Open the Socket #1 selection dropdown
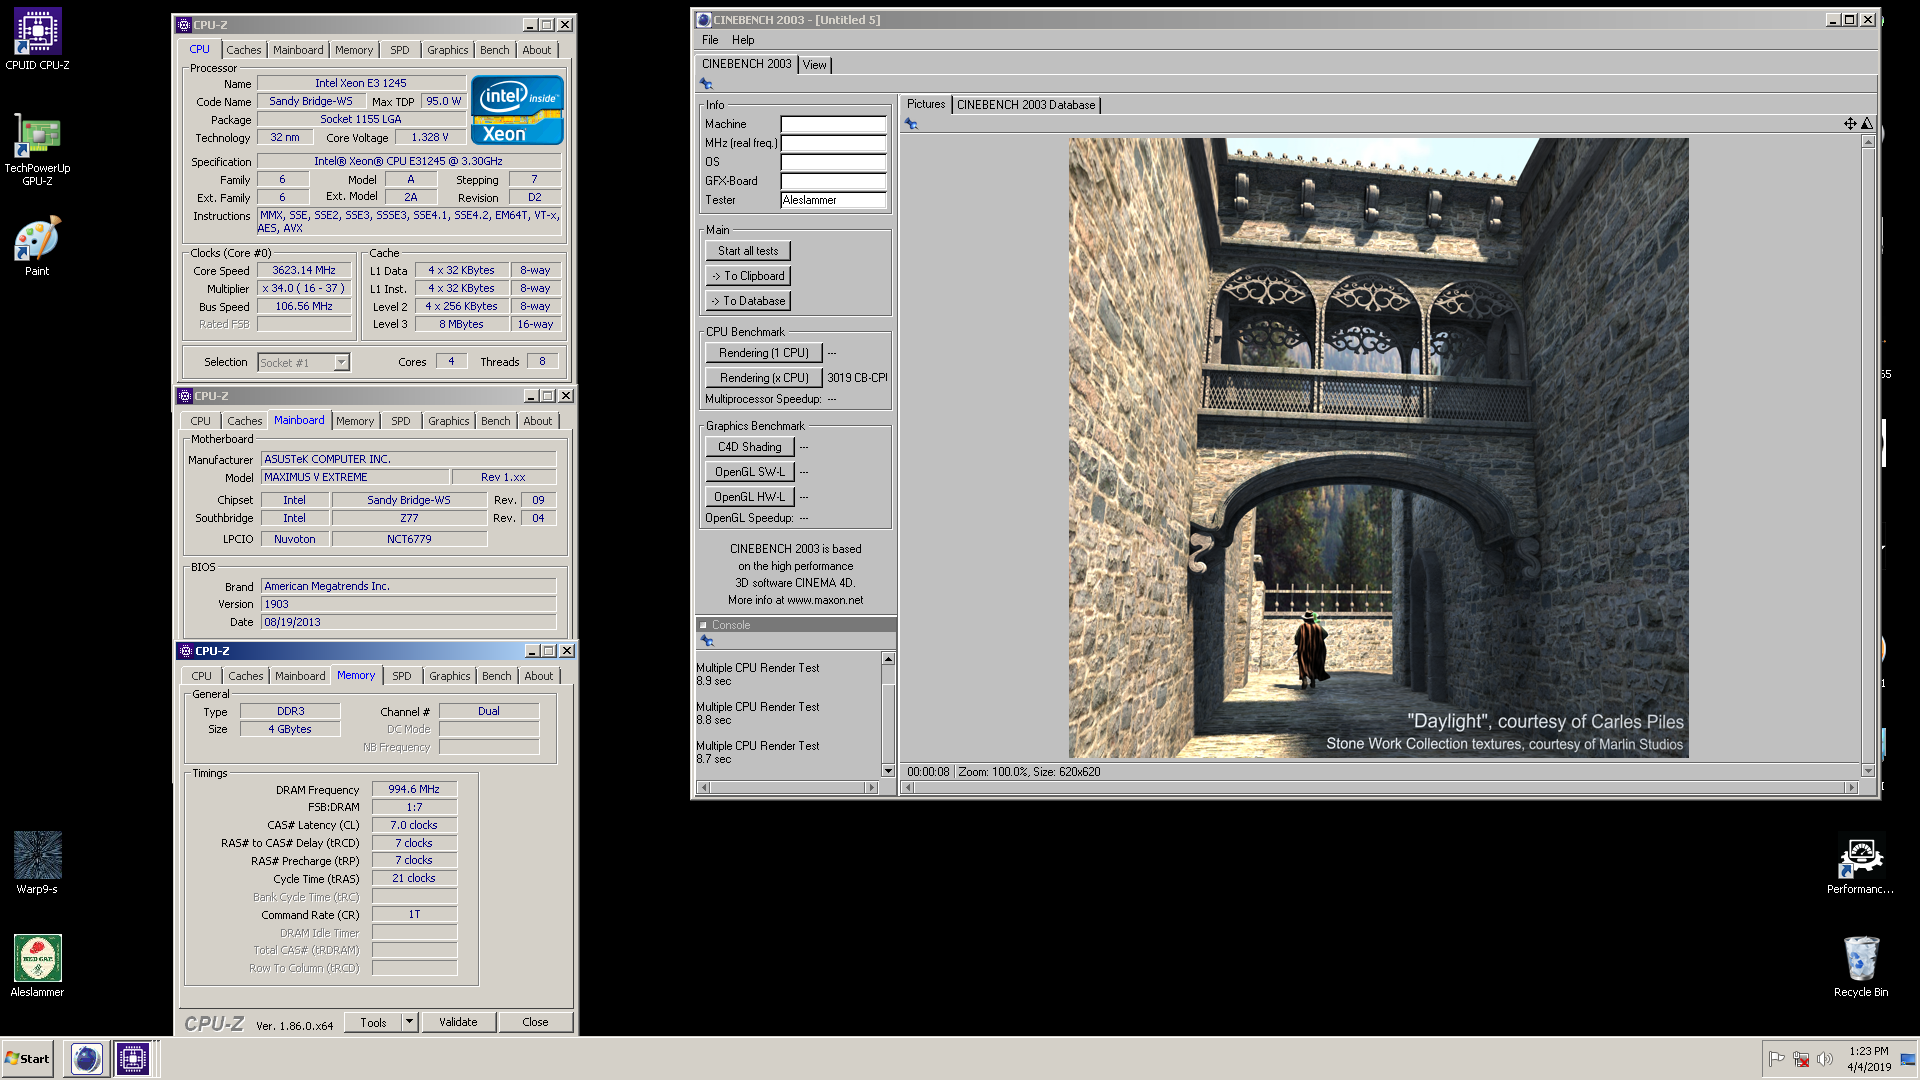This screenshot has height=1080, width=1920. (341, 363)
